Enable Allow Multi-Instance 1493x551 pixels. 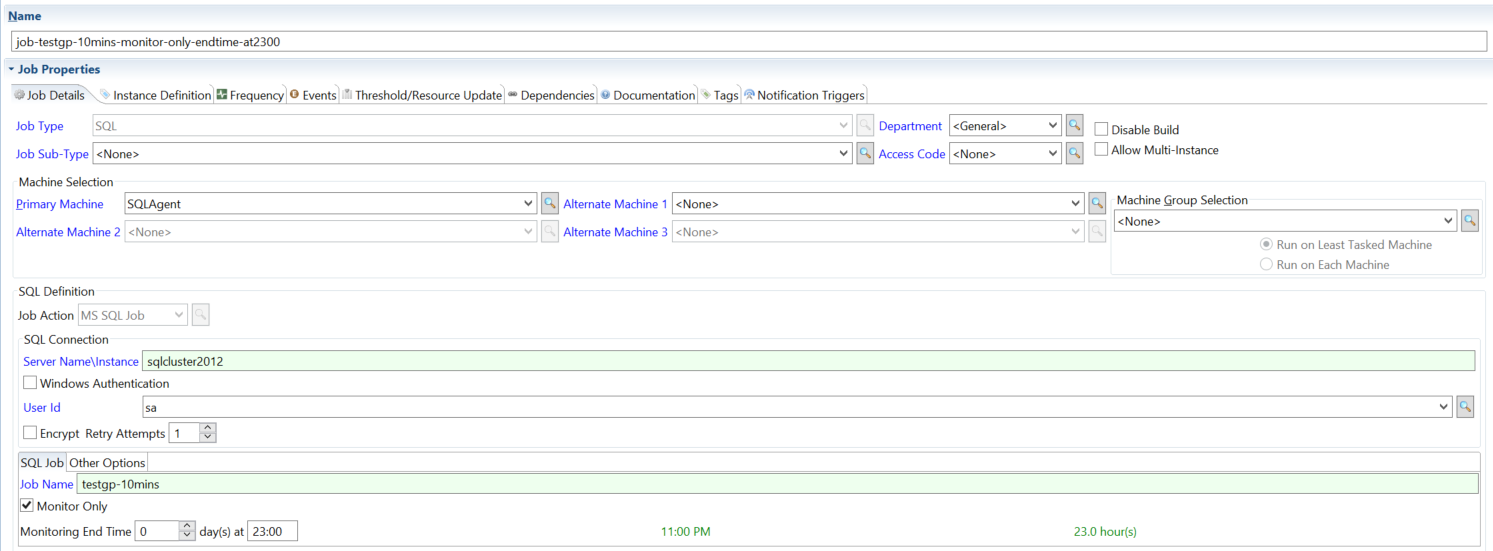pyautogui.click(x=1101, y=150)
